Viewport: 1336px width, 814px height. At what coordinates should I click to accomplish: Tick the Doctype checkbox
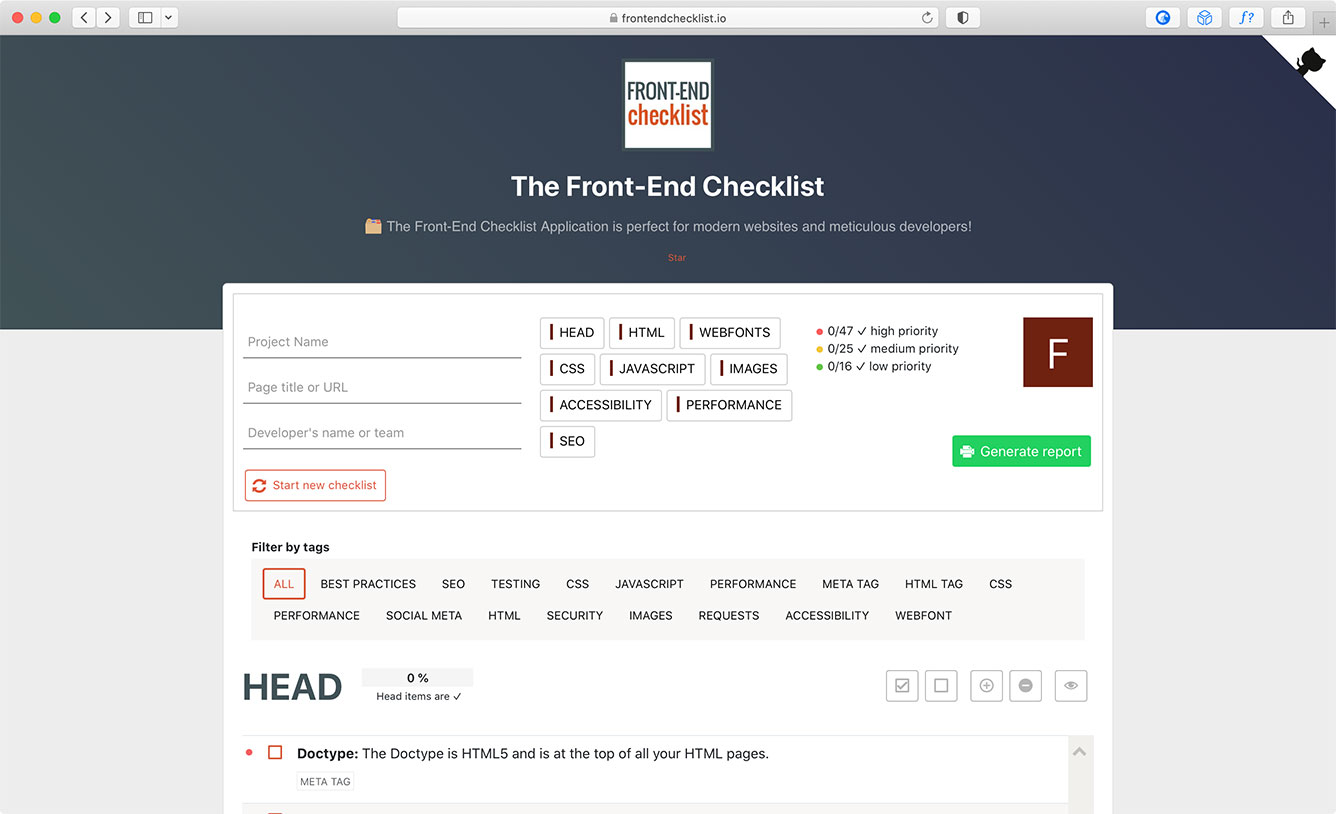(x=275, y=752)
